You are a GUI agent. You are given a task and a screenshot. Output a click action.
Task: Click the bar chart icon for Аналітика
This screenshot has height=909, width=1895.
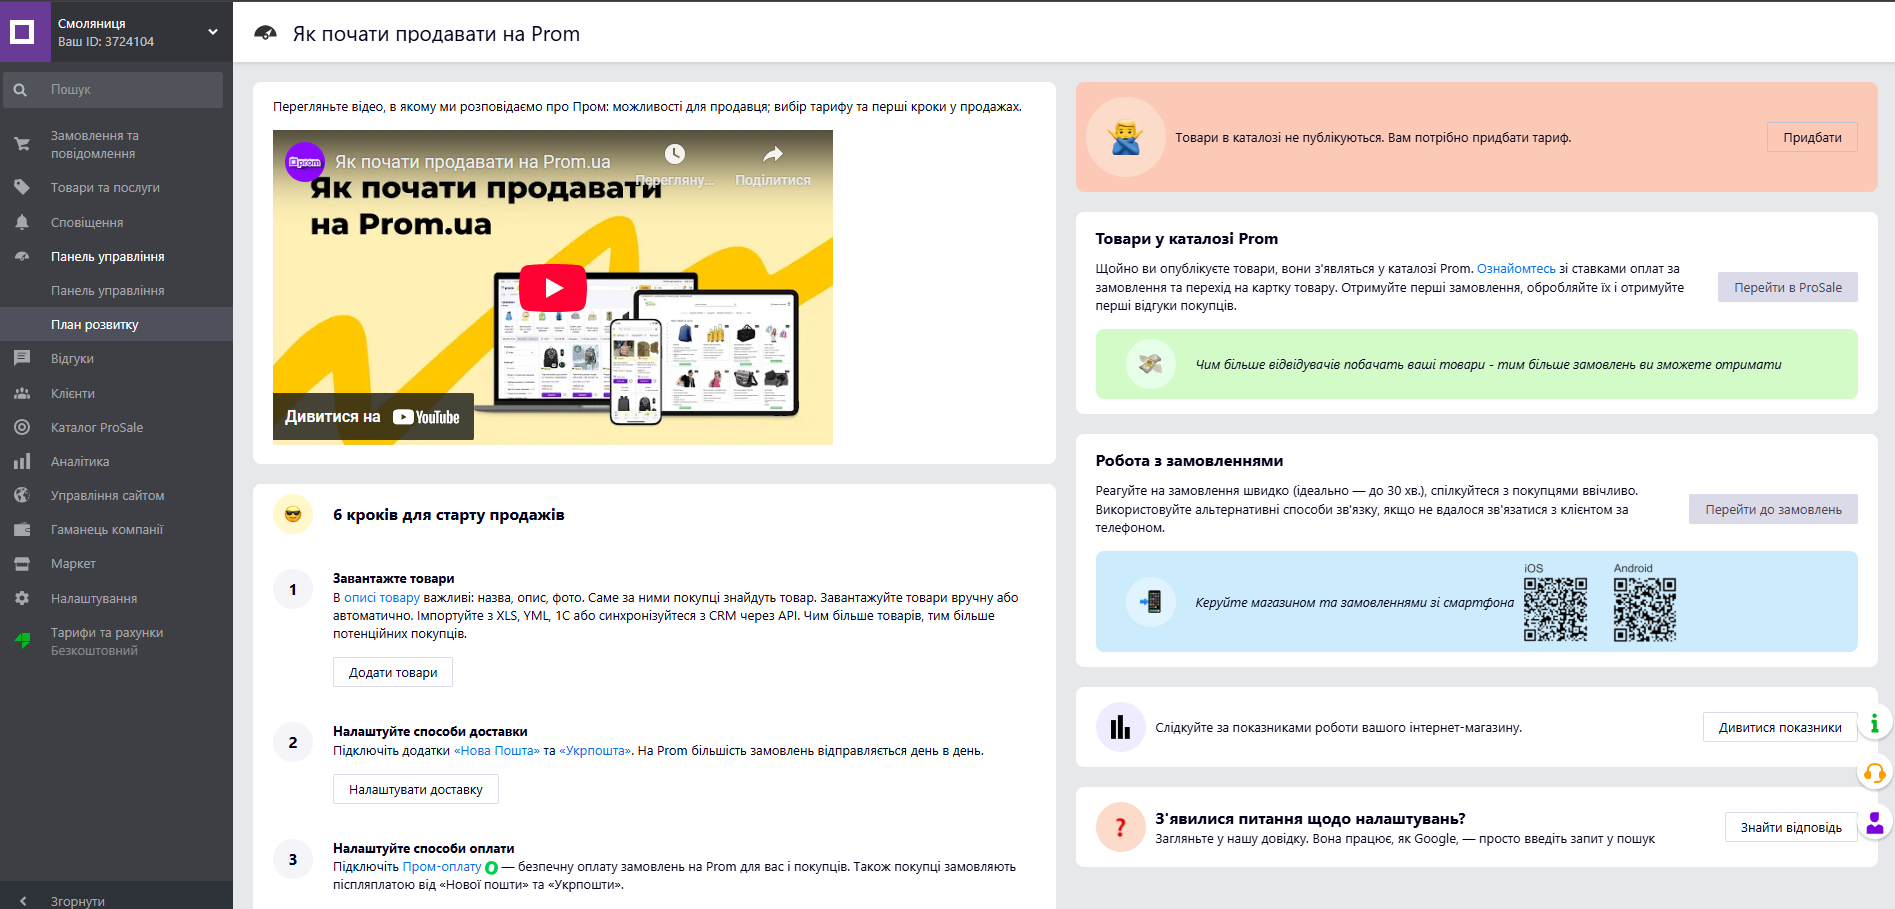[22, 461]
